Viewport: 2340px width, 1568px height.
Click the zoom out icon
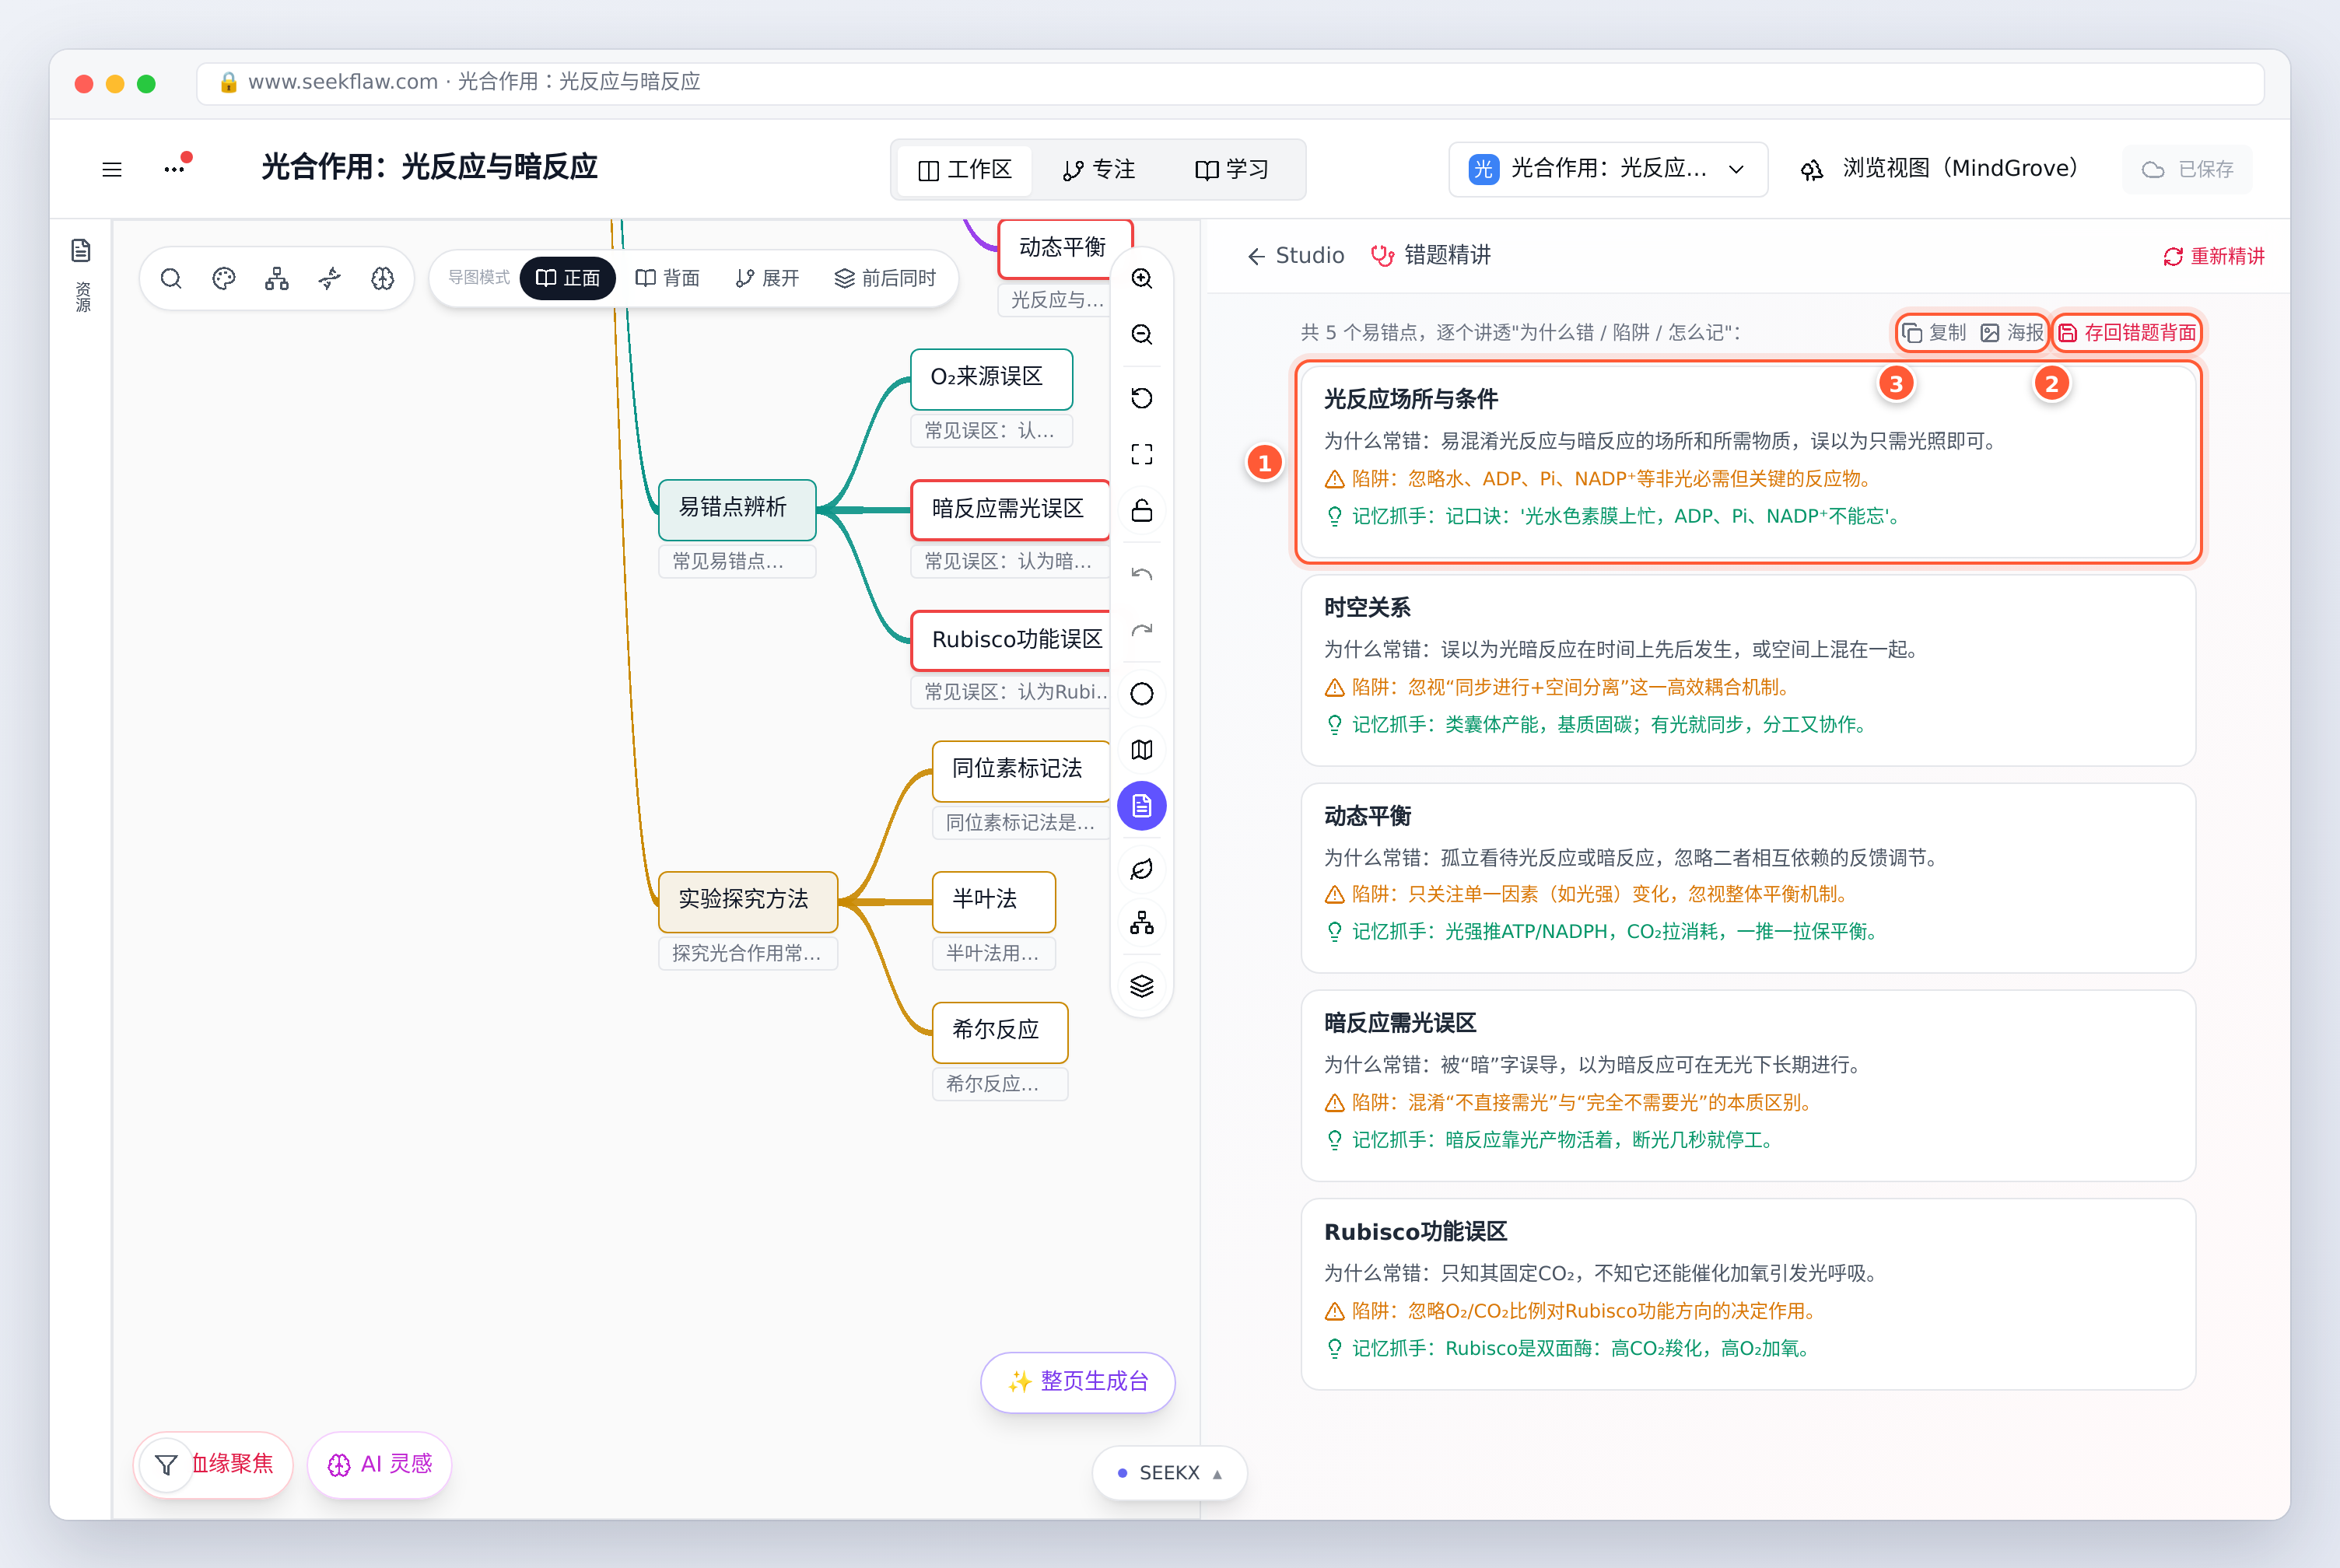[1142, 334]
